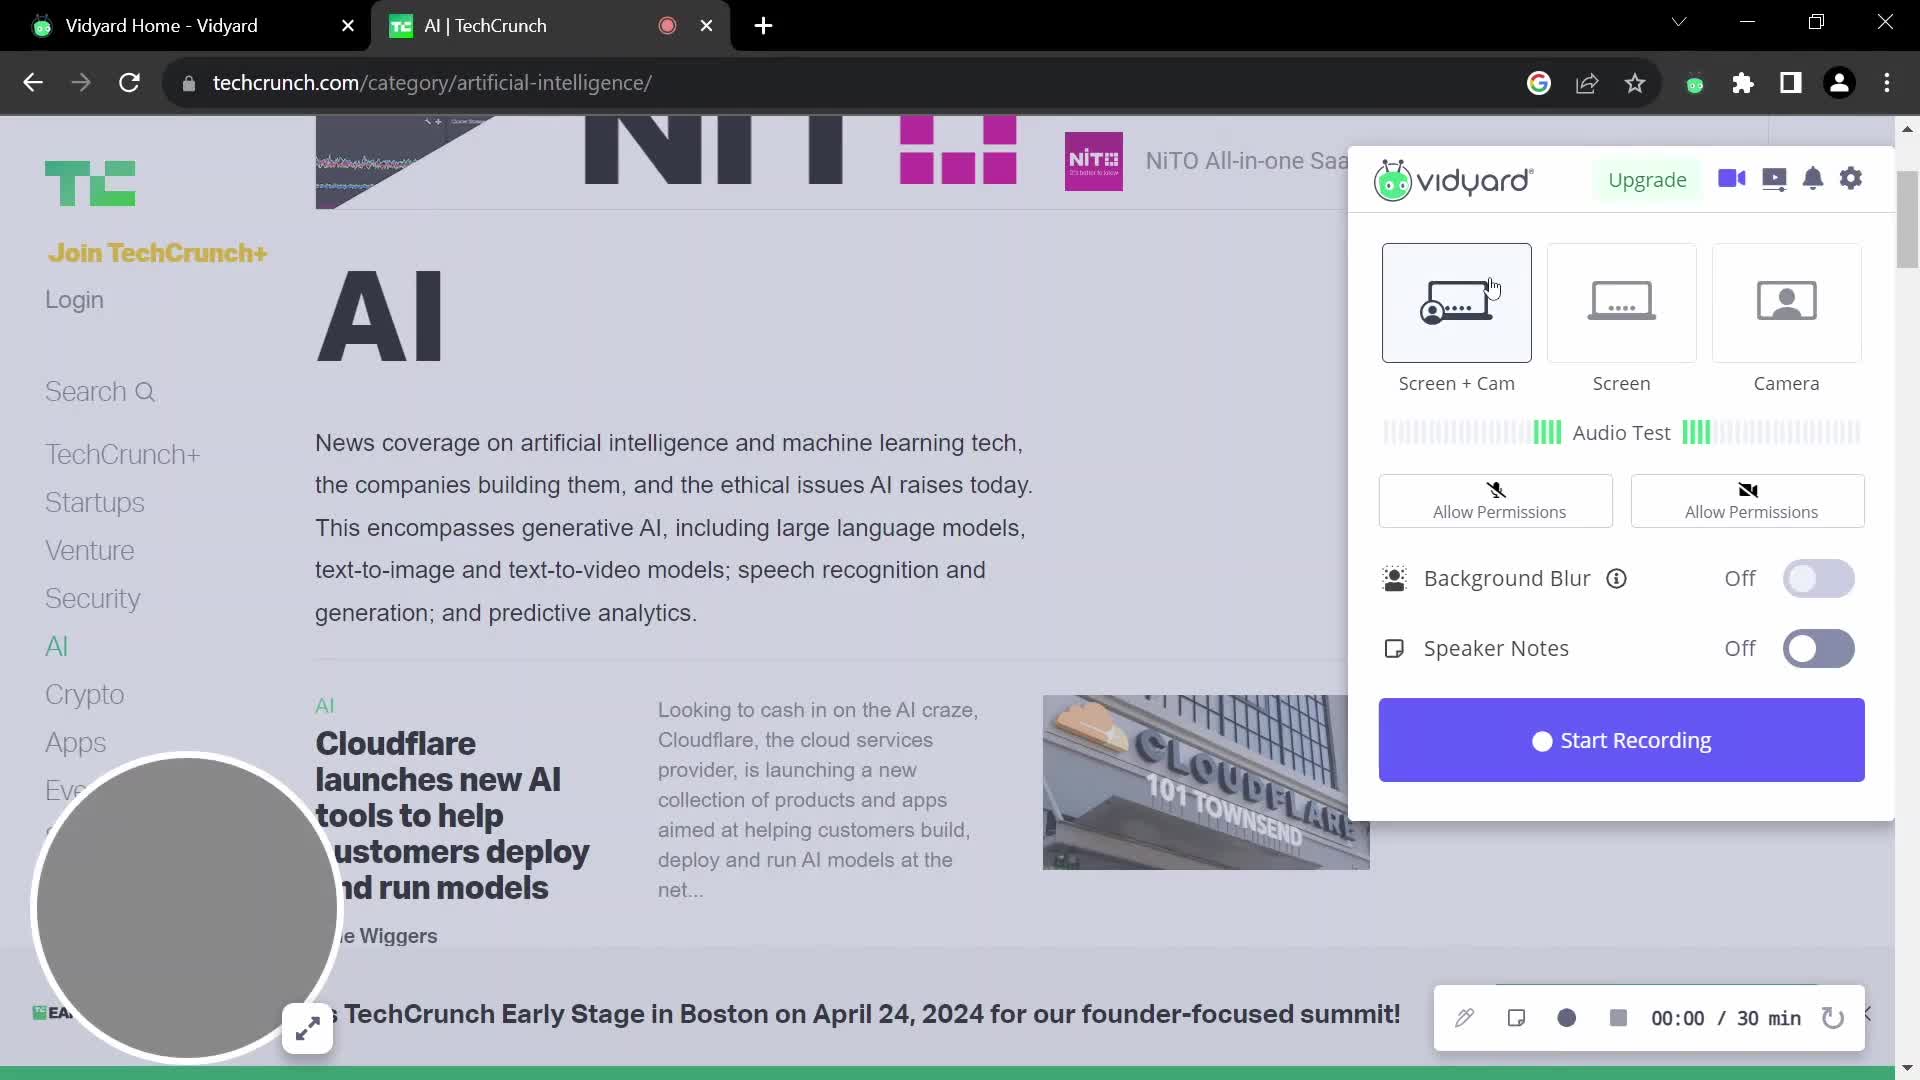Open Vidyard video camera icon
This screenshot has height=1080, width=1920.
1731,179
